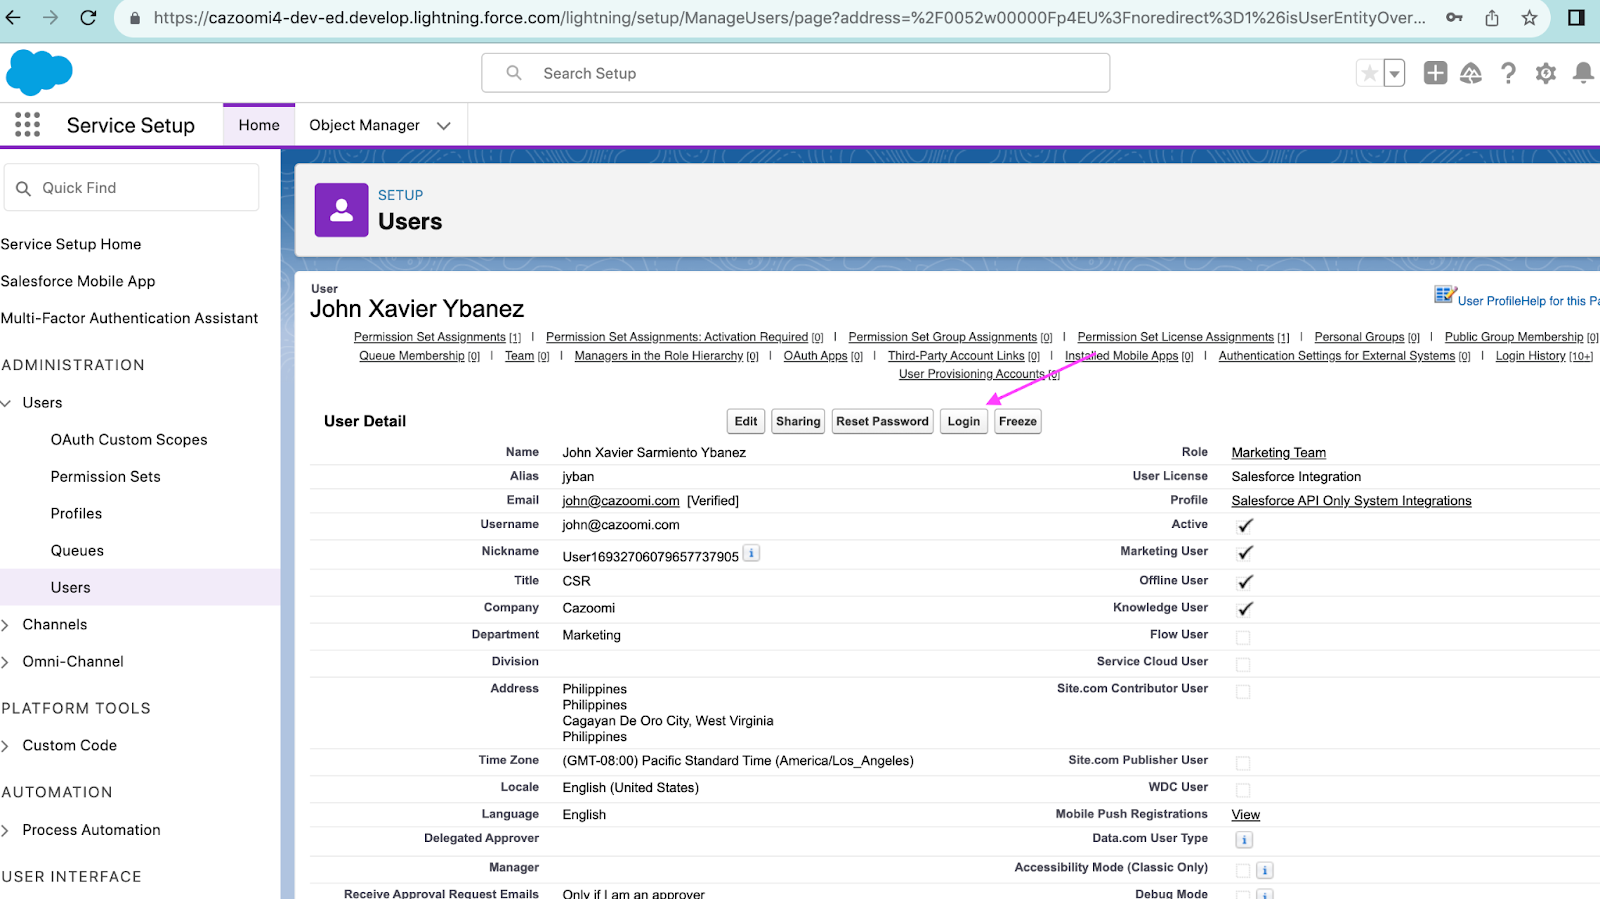Select Queues in sidebar
This screenshot has height=899, width=1600.
[x=77, y=551]
